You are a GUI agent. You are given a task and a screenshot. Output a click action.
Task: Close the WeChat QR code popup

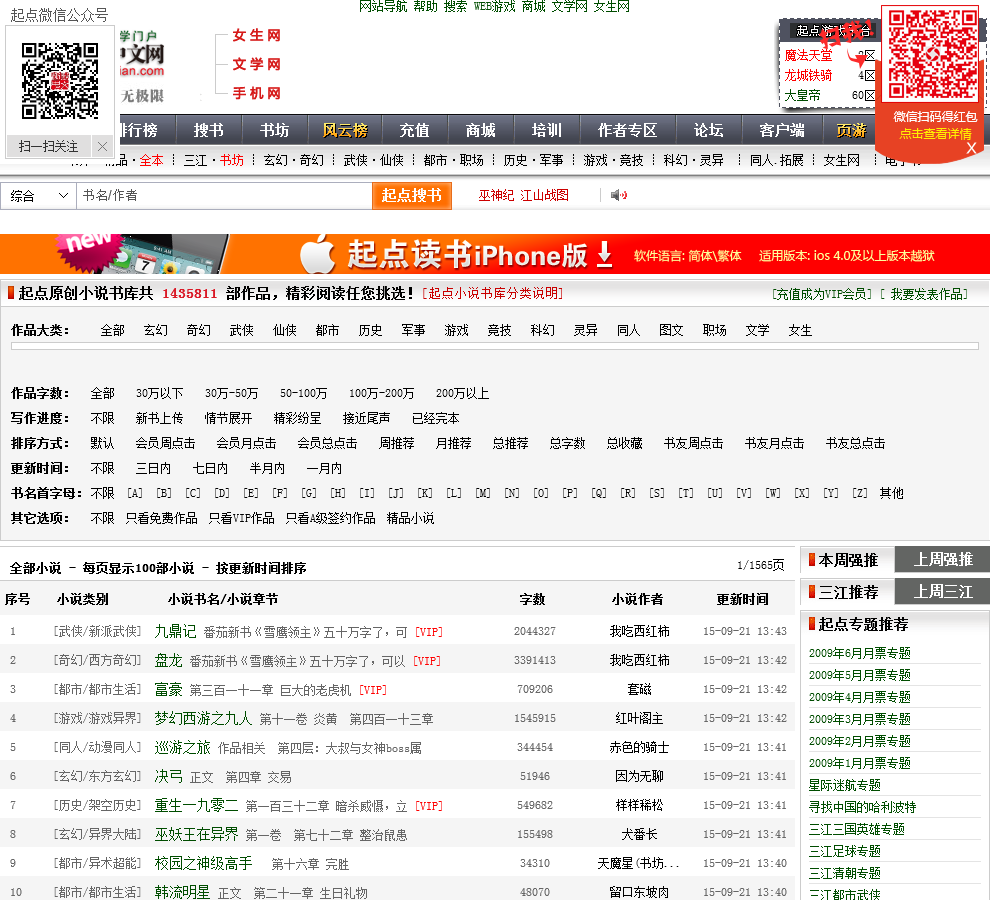click(x=102, y=147)
